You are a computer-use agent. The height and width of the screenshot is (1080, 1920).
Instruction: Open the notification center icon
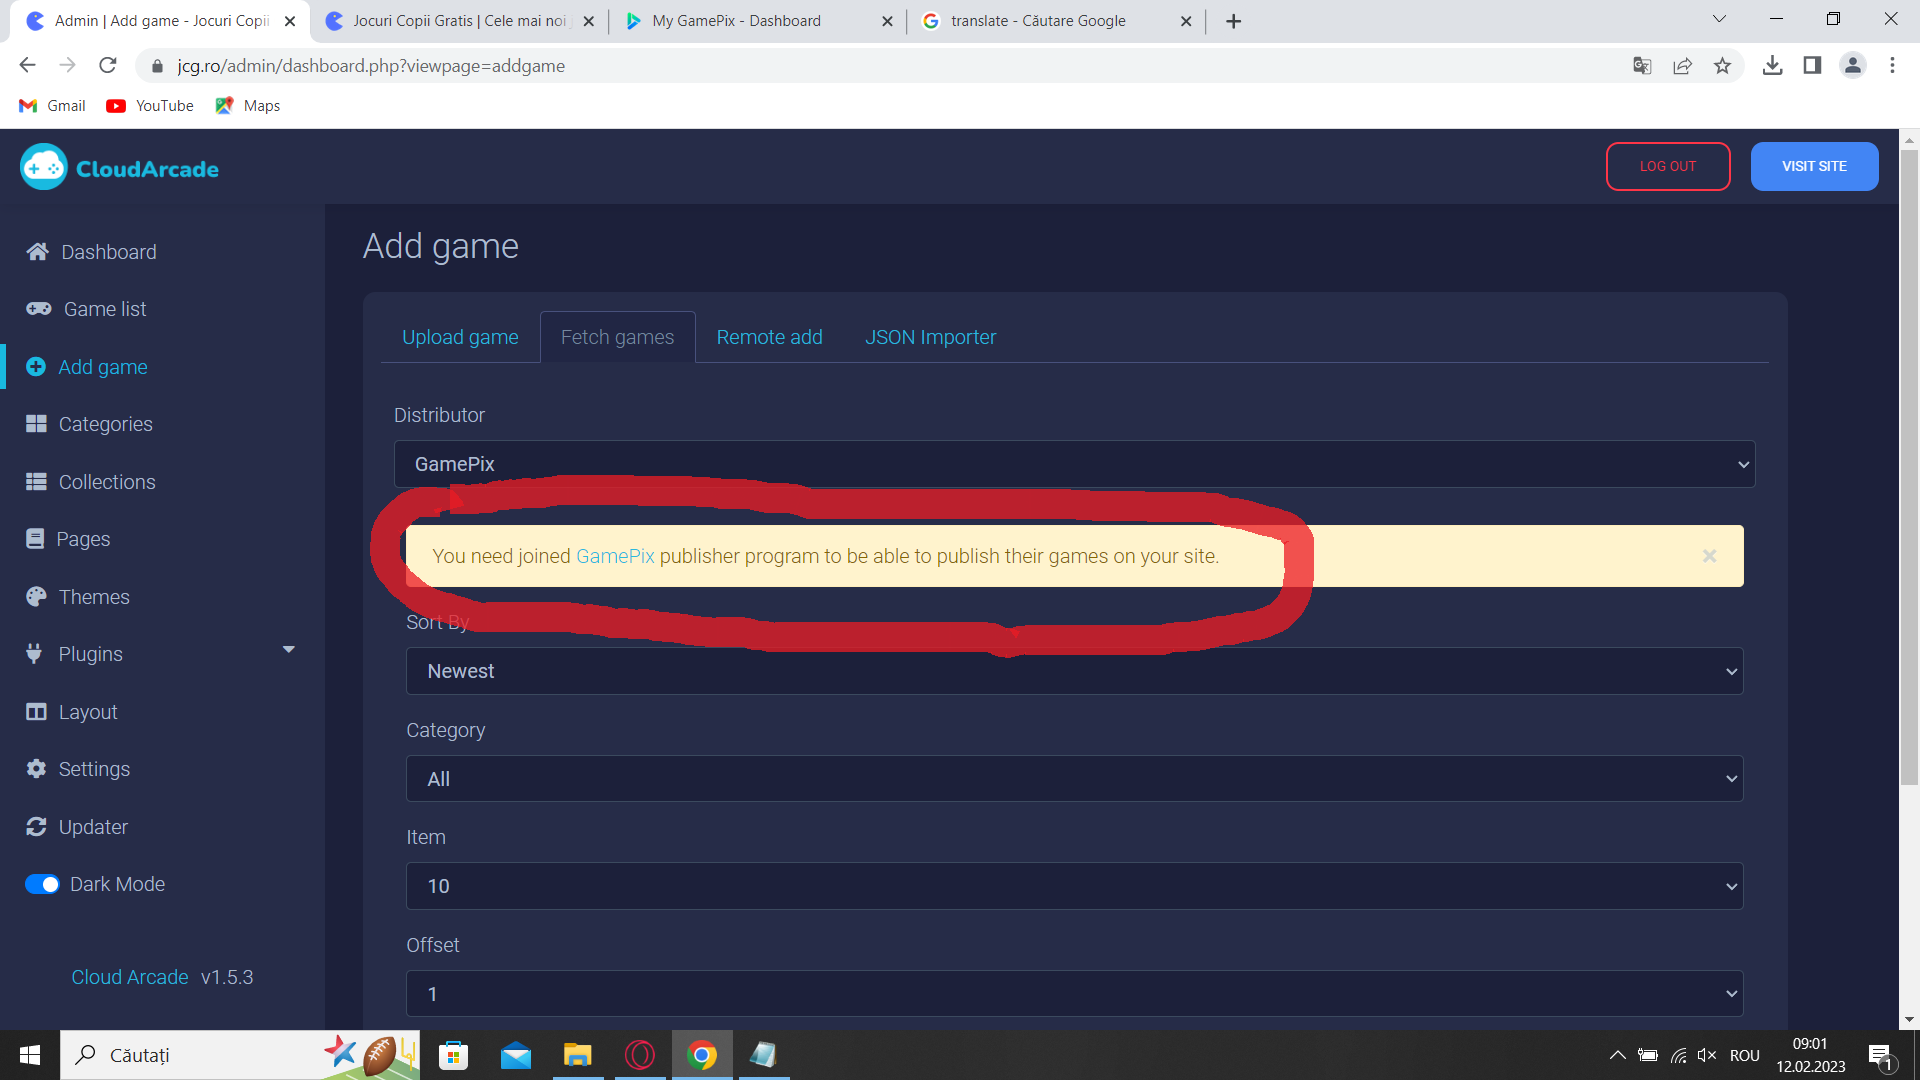pos(1880,1055)
